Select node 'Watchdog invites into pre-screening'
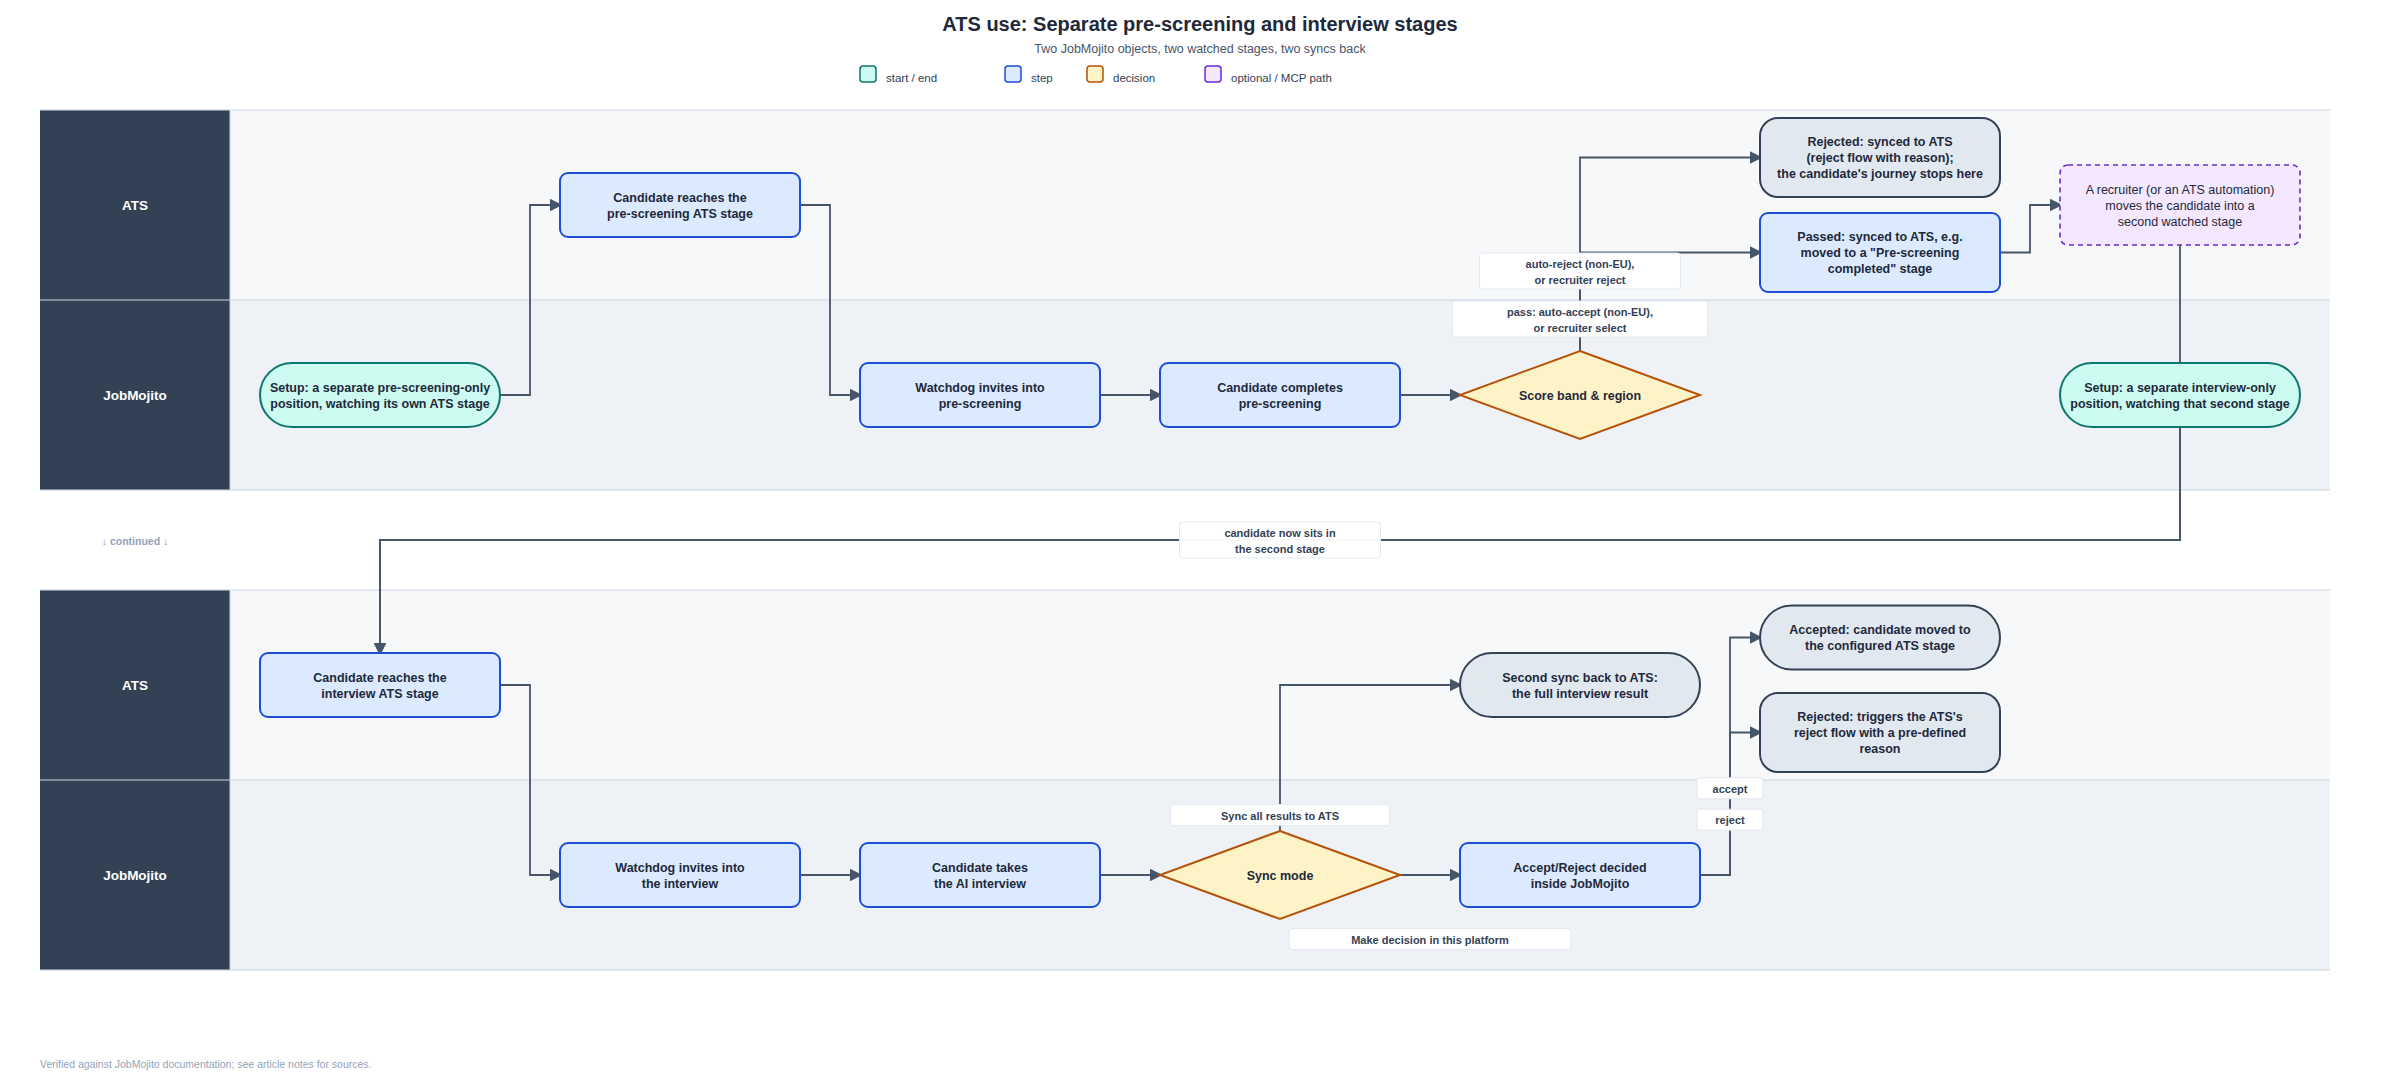Image resolution: width=2400 pixels, height=1080 pixels. (x=980, y=395)
